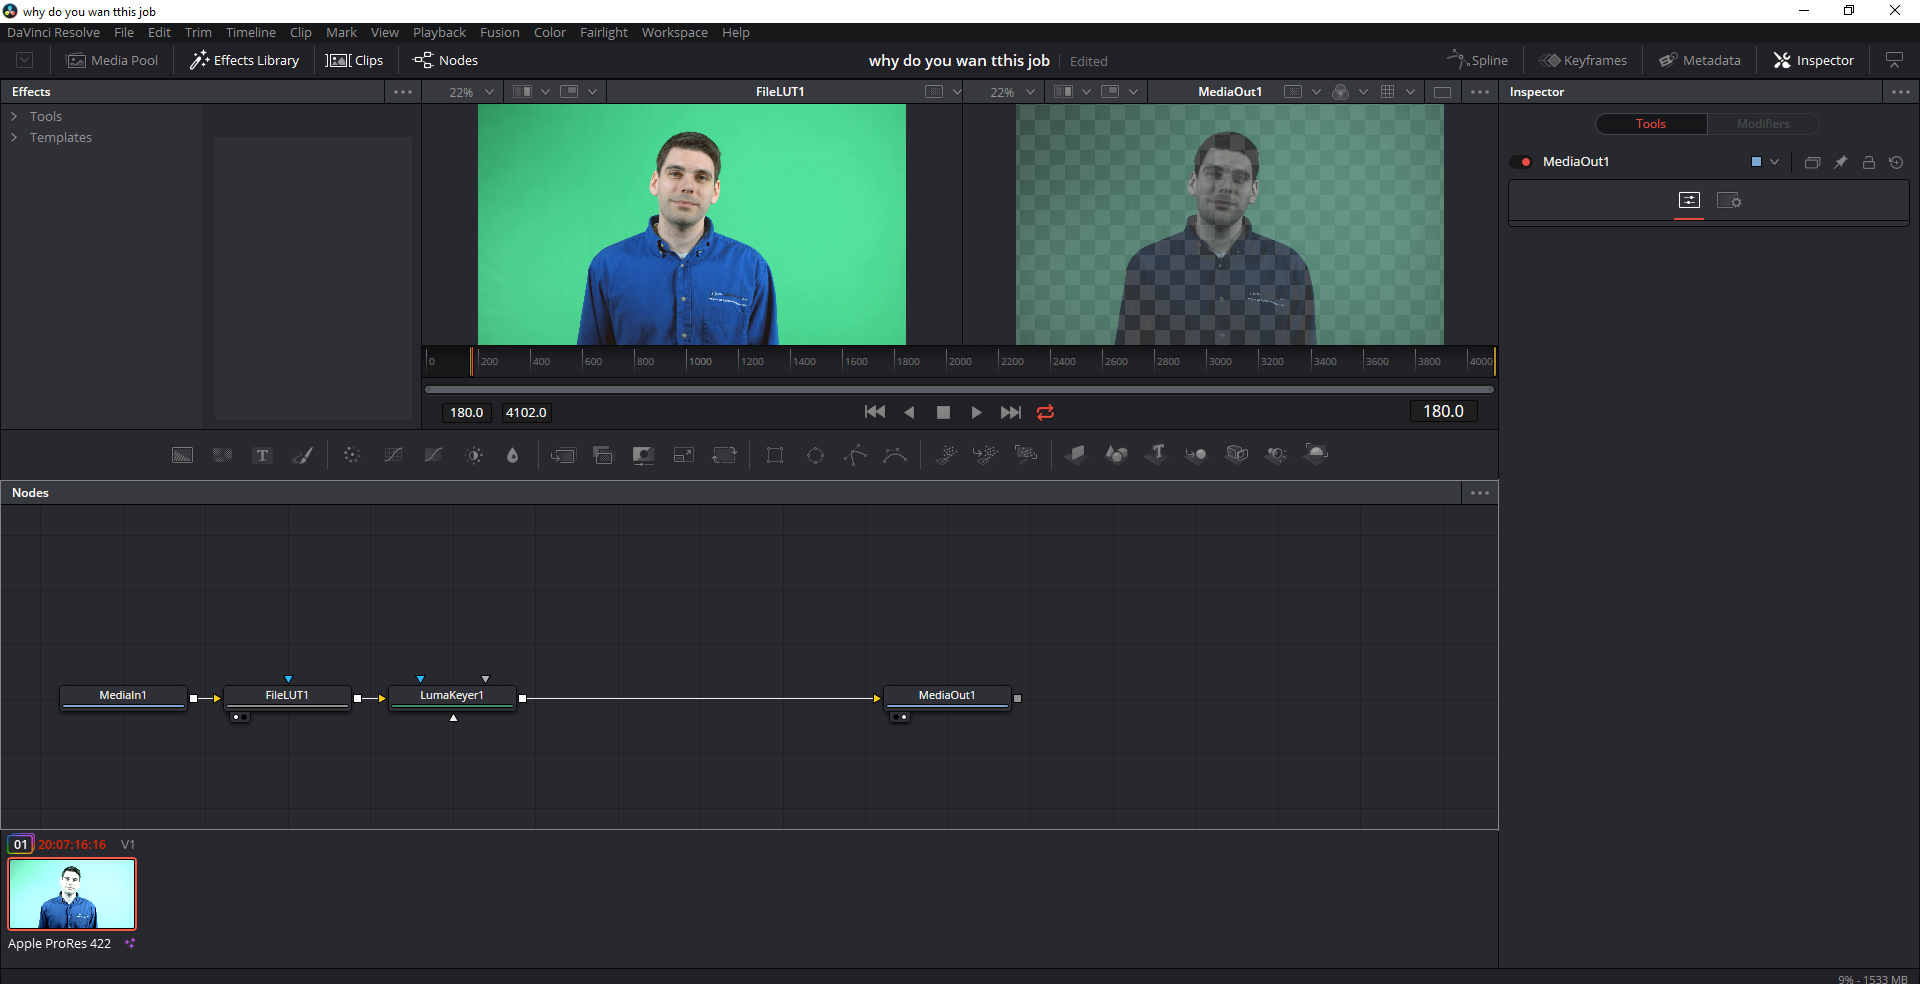This screenshot has height=984, width=1920.
Task: Toggle loop playback mode
Action: coord(1045,412)
